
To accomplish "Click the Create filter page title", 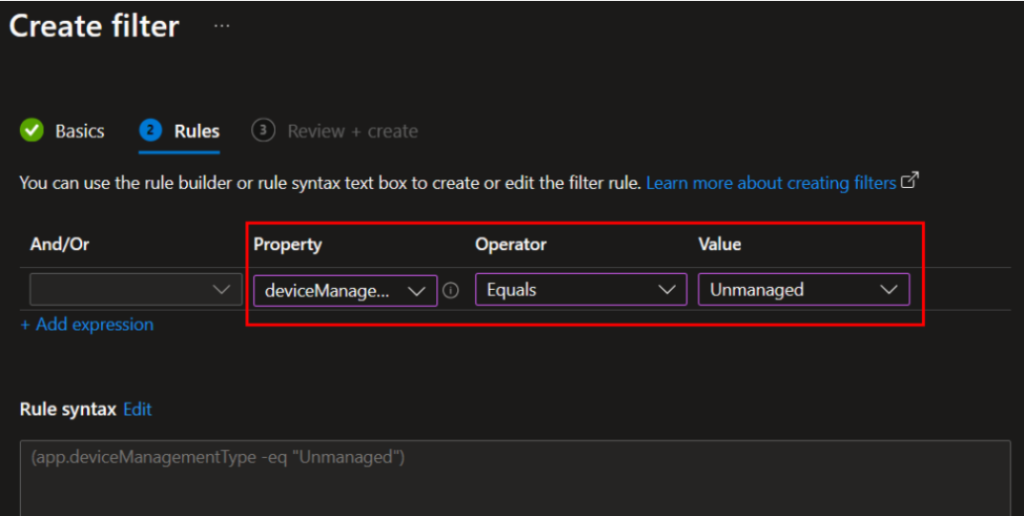I will point(95,26).
